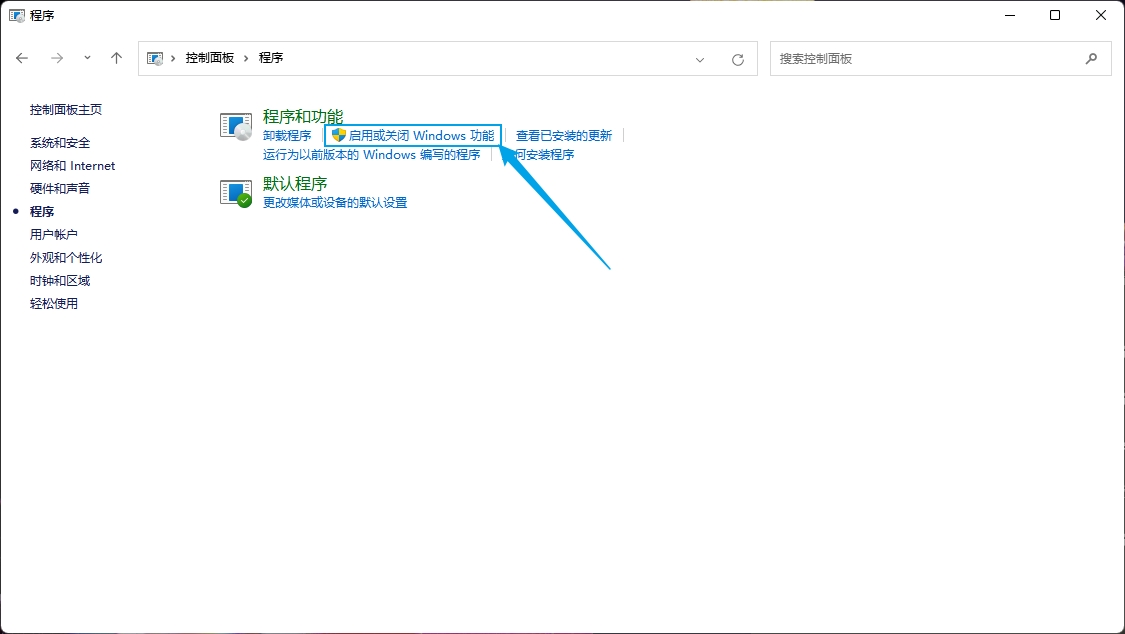Go up one level with the up arrow
The height and width of the screenshot is (634, 1125).
pyautogui.click(x=116, y=58)
